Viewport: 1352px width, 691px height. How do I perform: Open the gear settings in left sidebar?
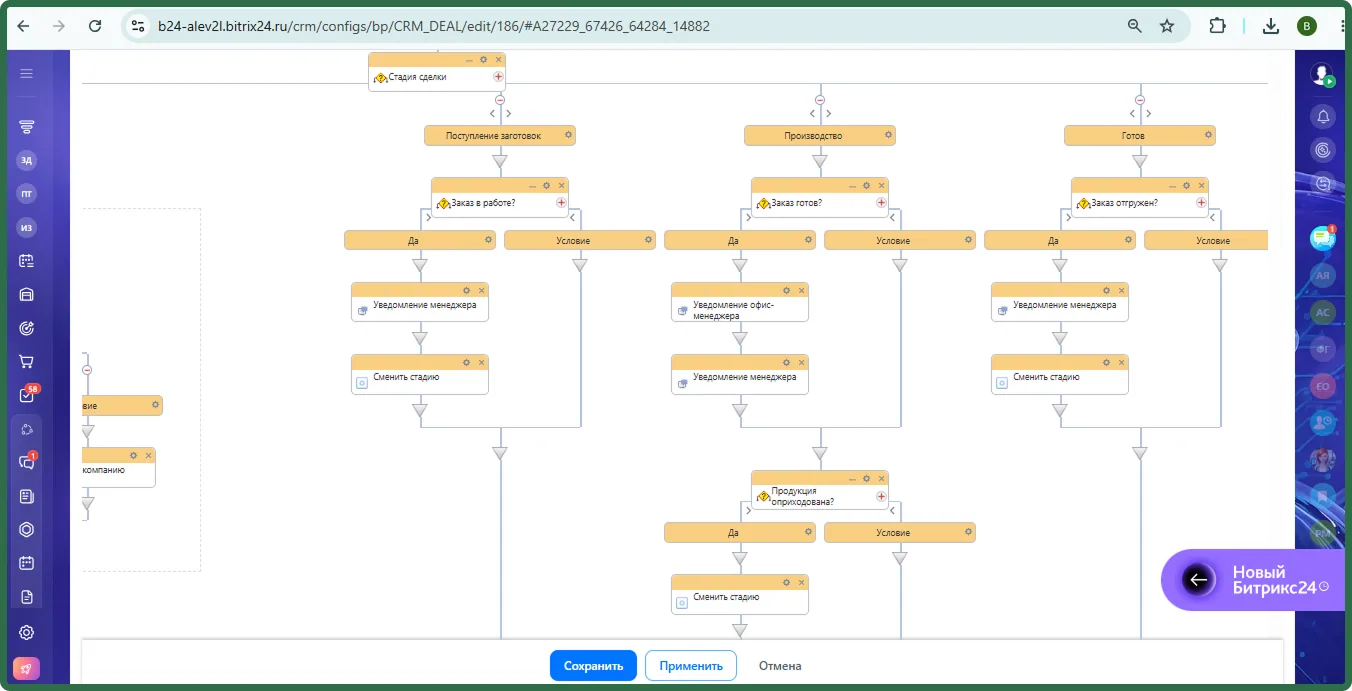pos(27,632)
